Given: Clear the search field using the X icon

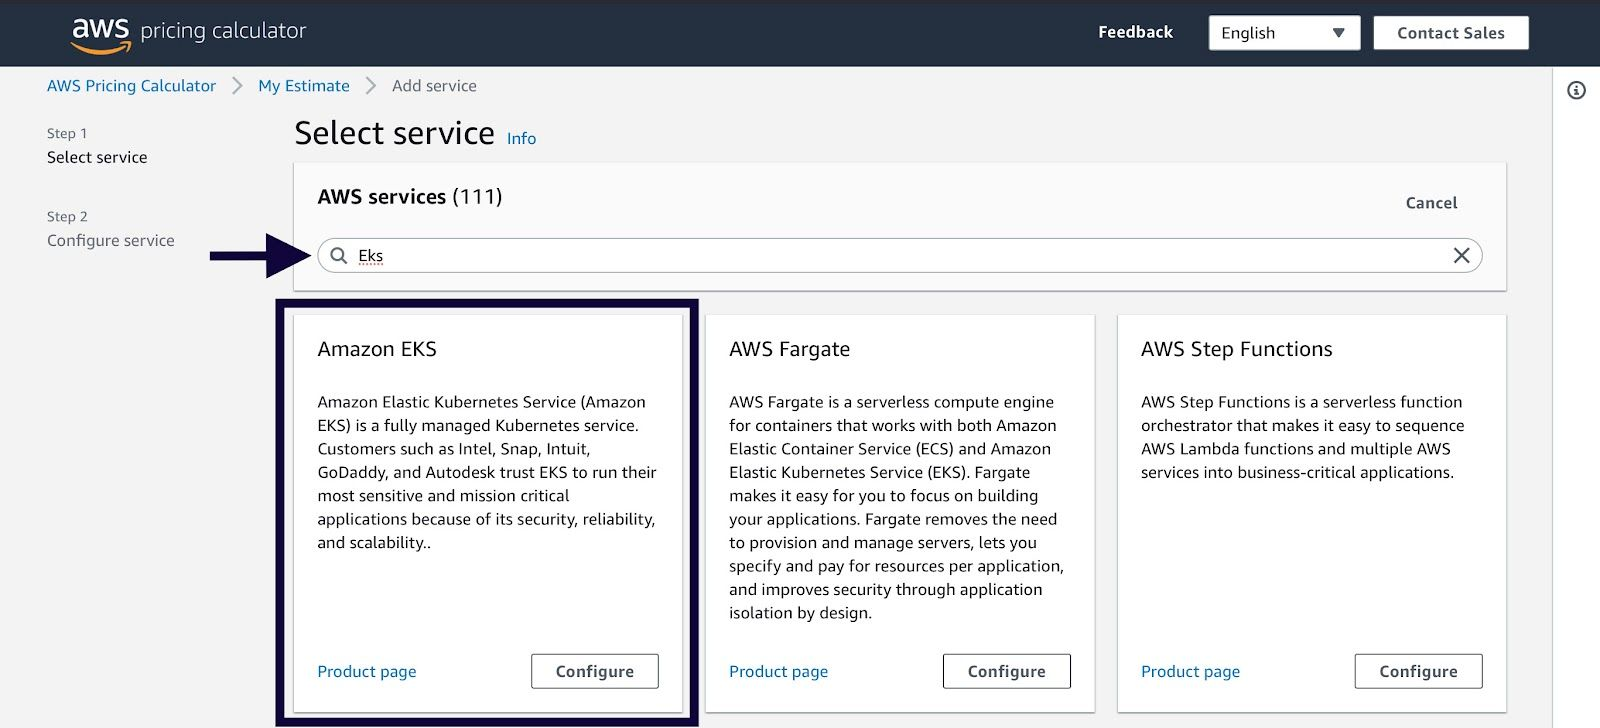Looking at the screenshot, I should click(1462, 256).
